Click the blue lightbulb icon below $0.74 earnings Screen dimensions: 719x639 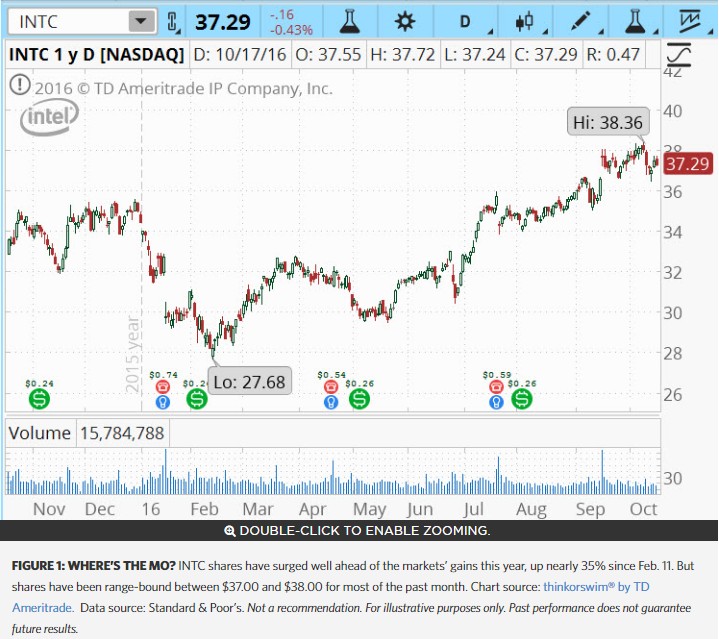163,402
